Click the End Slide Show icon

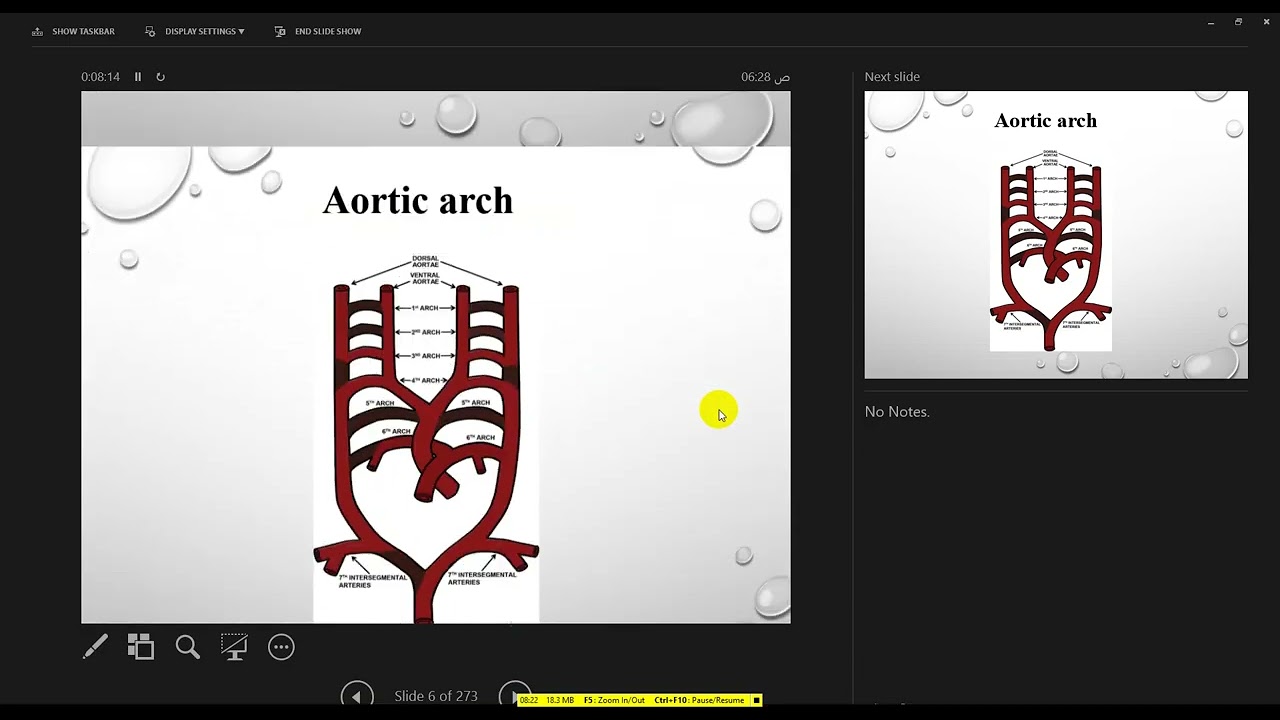(x=280, y=31)
